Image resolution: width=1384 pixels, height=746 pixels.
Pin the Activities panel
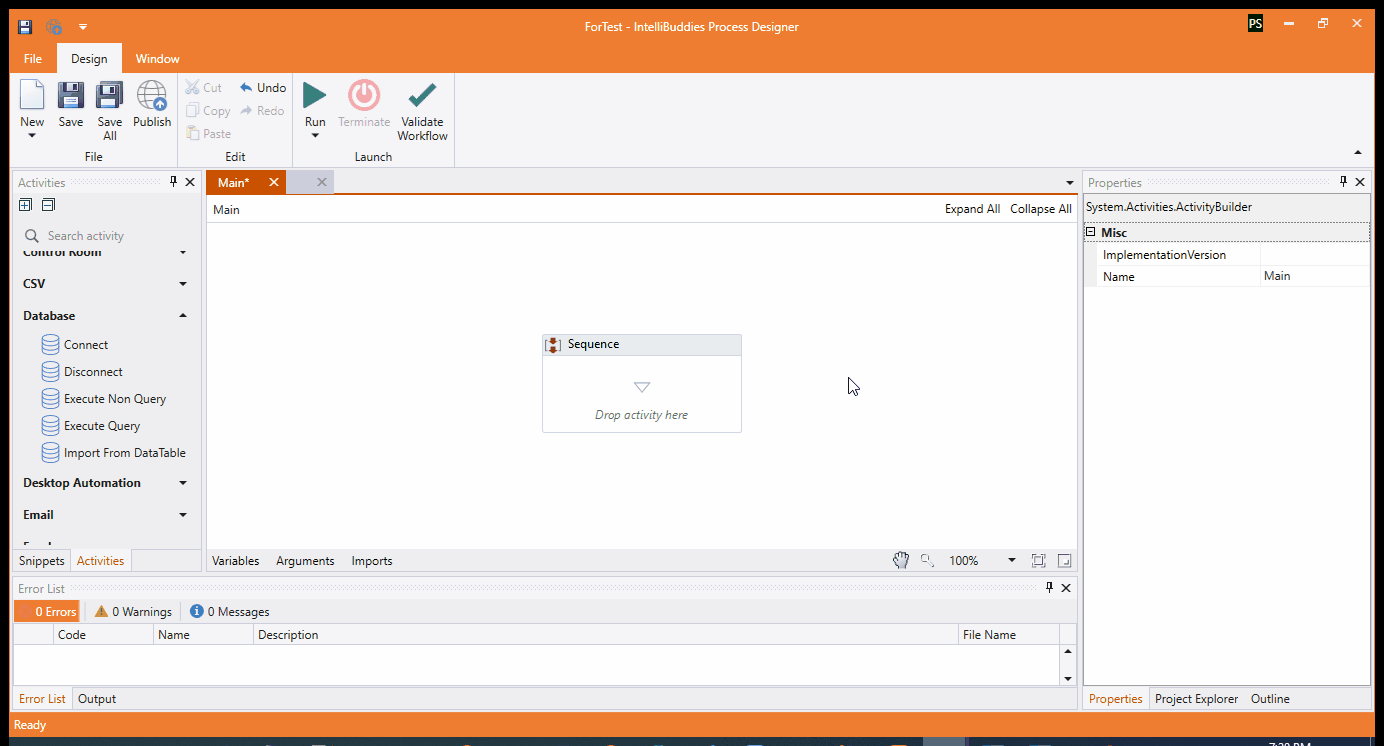point(175,181)
